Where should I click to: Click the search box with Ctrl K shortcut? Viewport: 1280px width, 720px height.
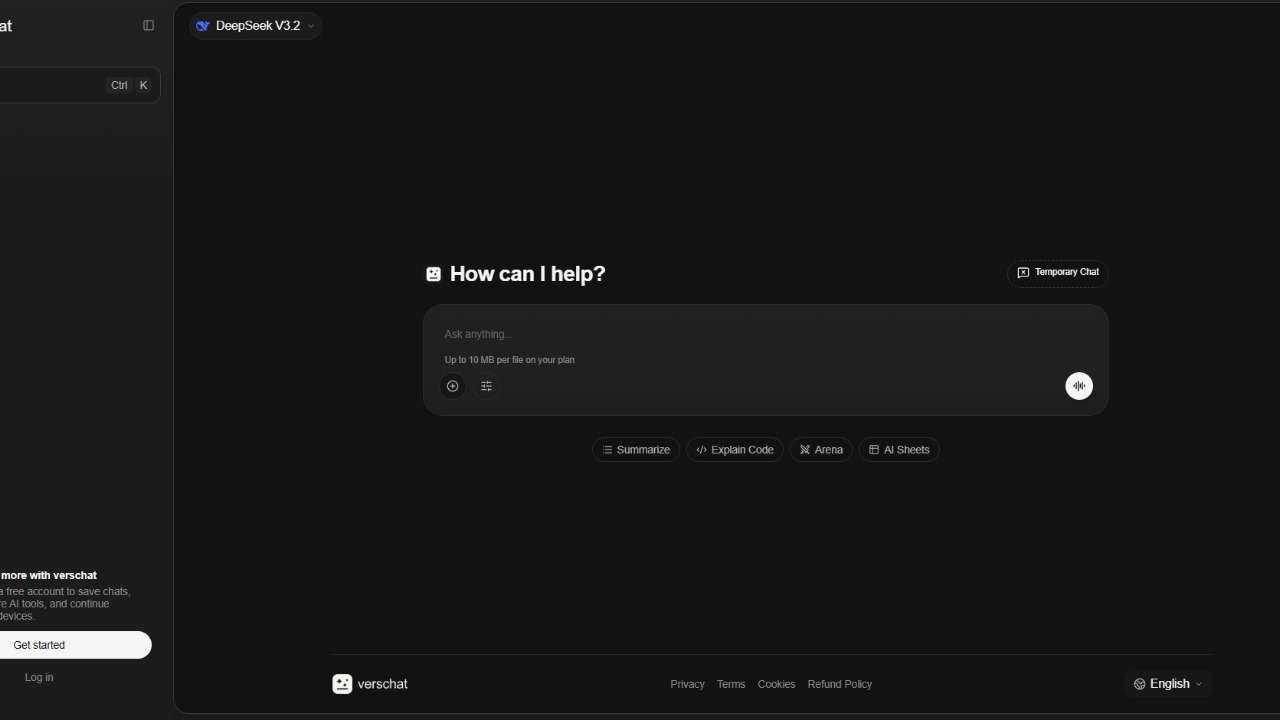[78, 85]
